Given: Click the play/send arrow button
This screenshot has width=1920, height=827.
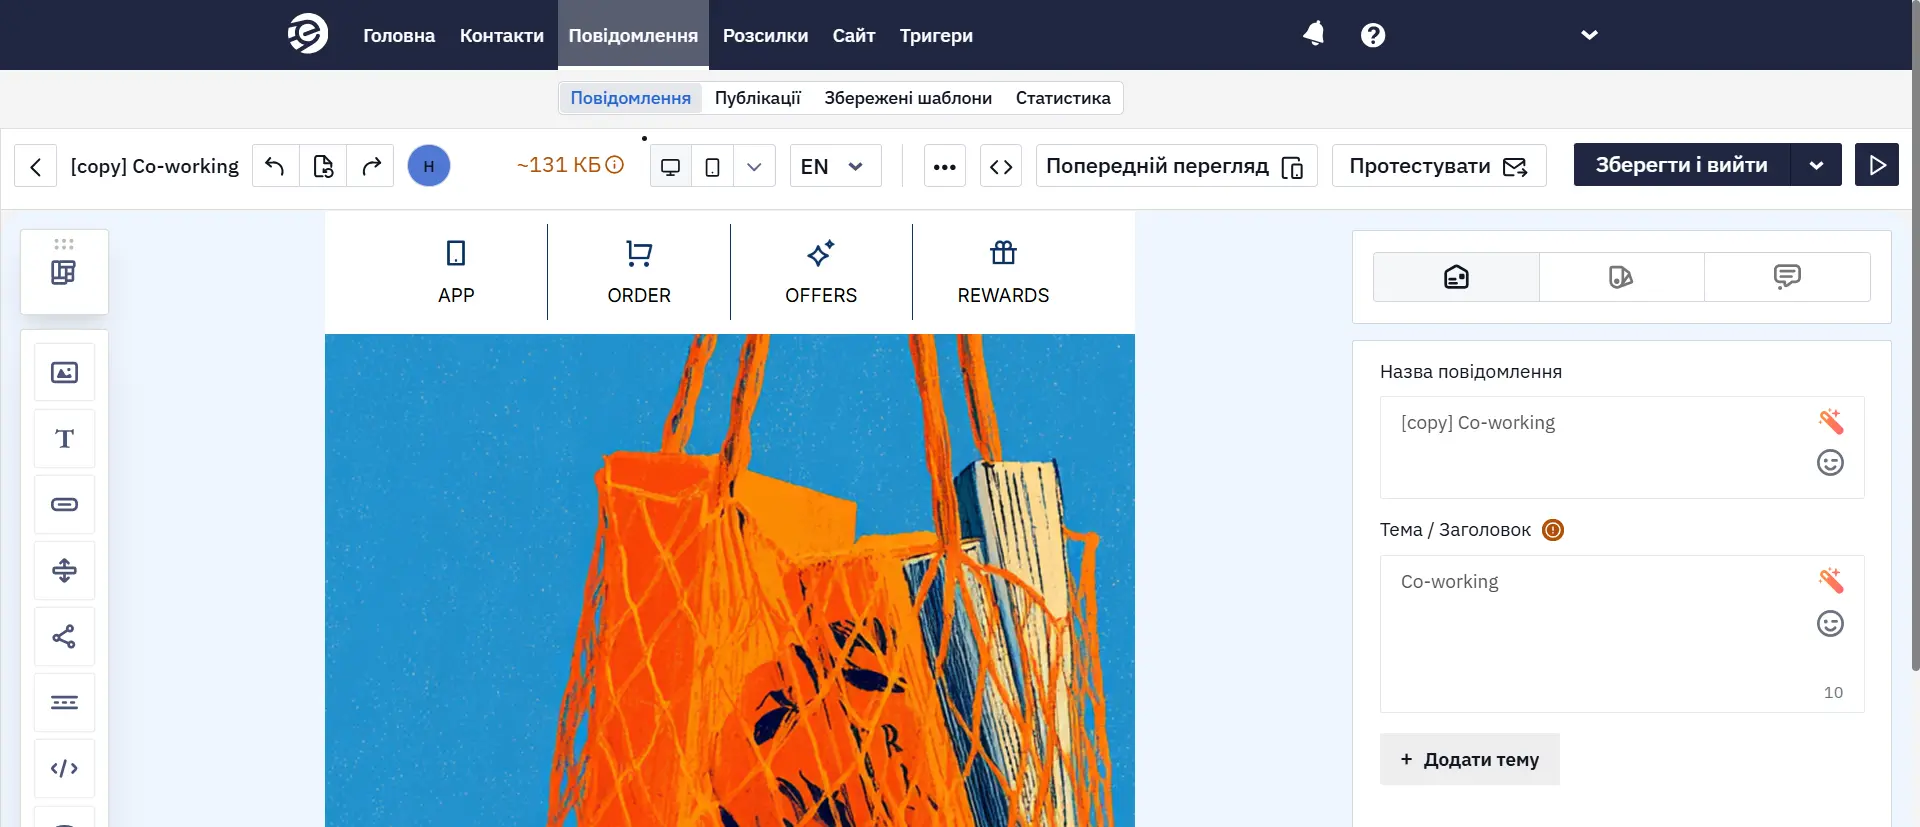Looking at the screenshot, I should pos(1877,165).
